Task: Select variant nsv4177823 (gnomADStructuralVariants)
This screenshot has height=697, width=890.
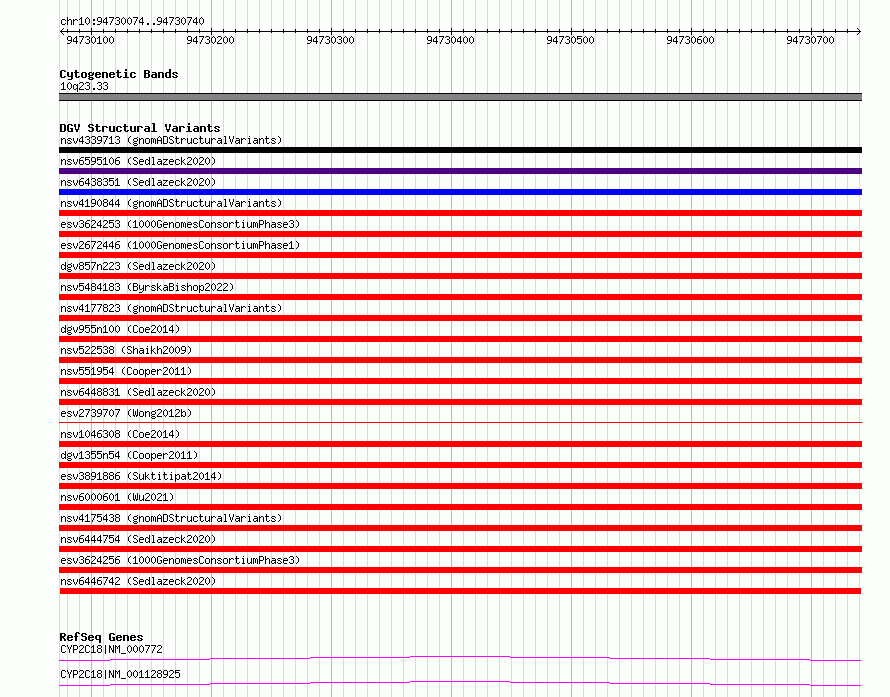Action: click(x=171, y=308)
